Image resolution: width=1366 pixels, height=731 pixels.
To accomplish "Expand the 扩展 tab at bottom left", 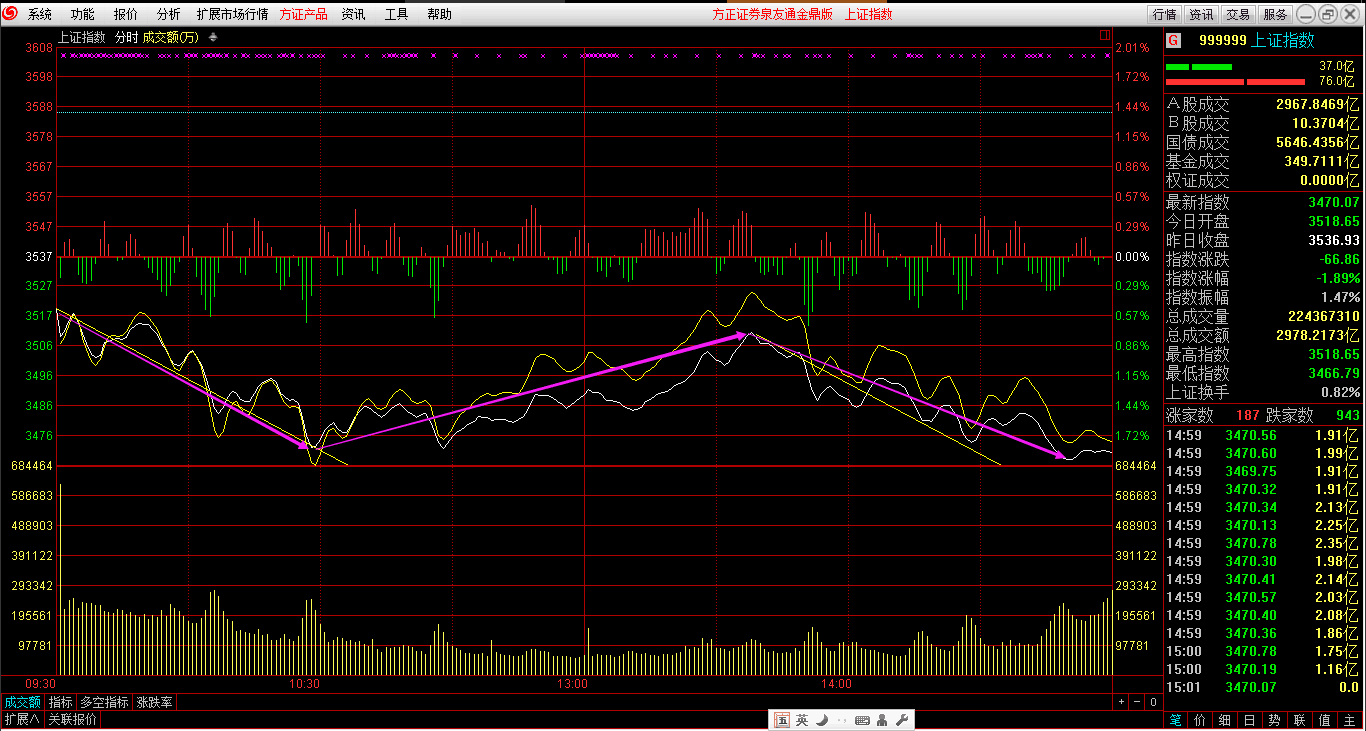I will point(22,719).
